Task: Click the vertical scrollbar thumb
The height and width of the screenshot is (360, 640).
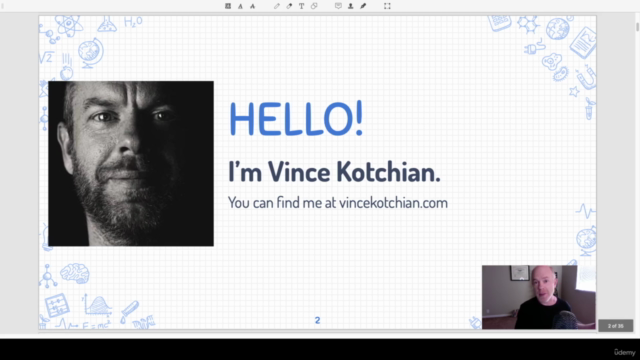Action: pos(637,26)
